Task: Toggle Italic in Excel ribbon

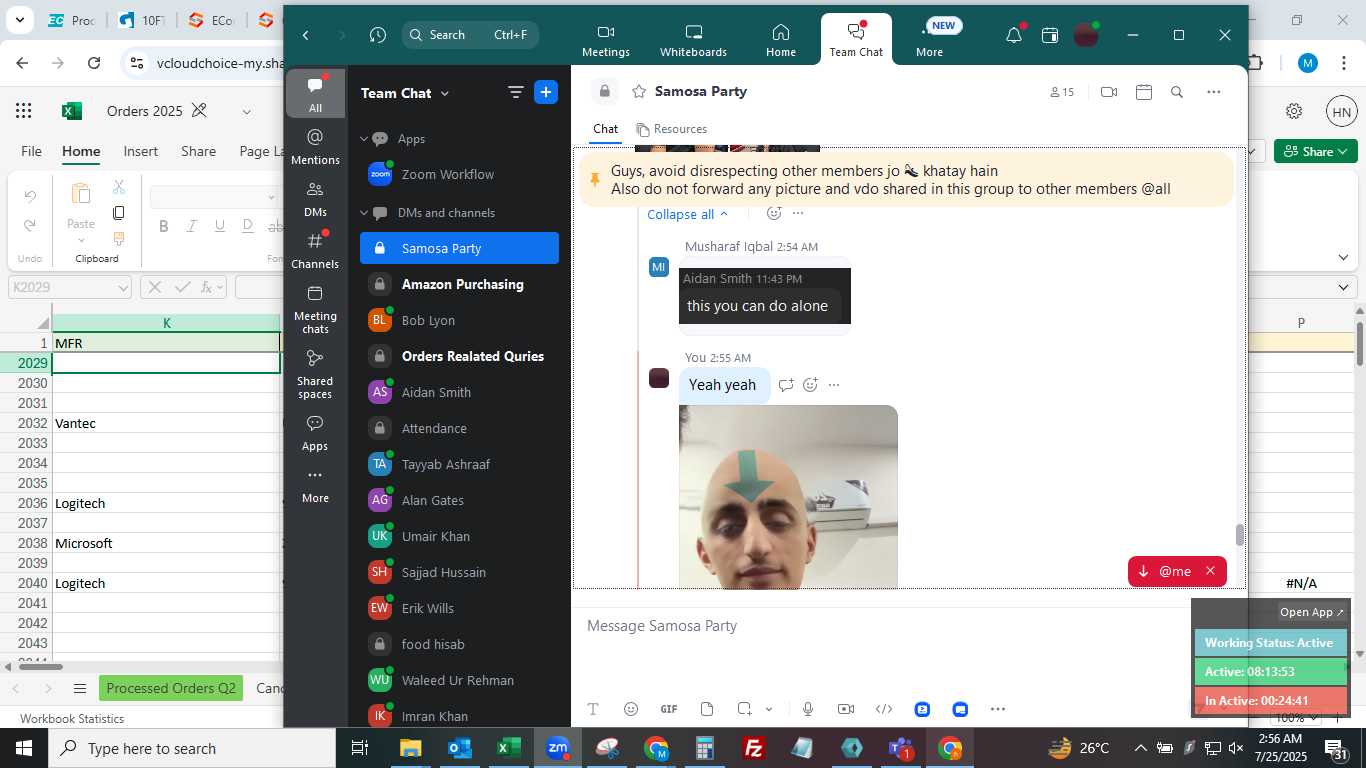Action: [x=192, y=226]
